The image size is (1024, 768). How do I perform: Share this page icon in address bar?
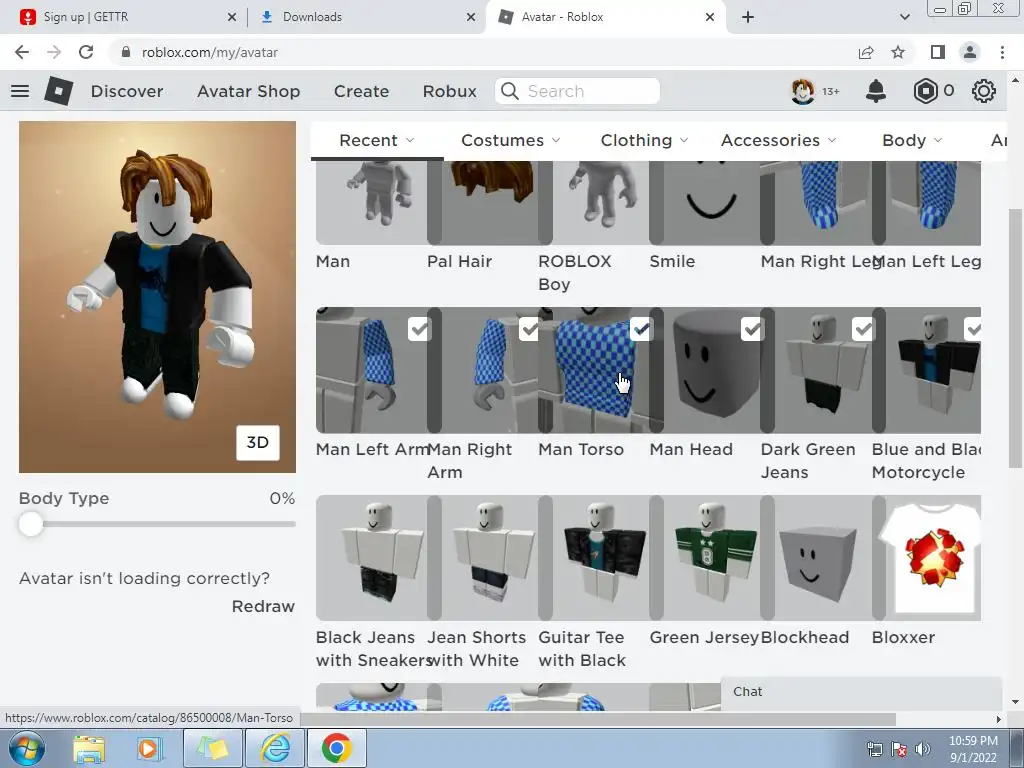click(x=866, y=52)
